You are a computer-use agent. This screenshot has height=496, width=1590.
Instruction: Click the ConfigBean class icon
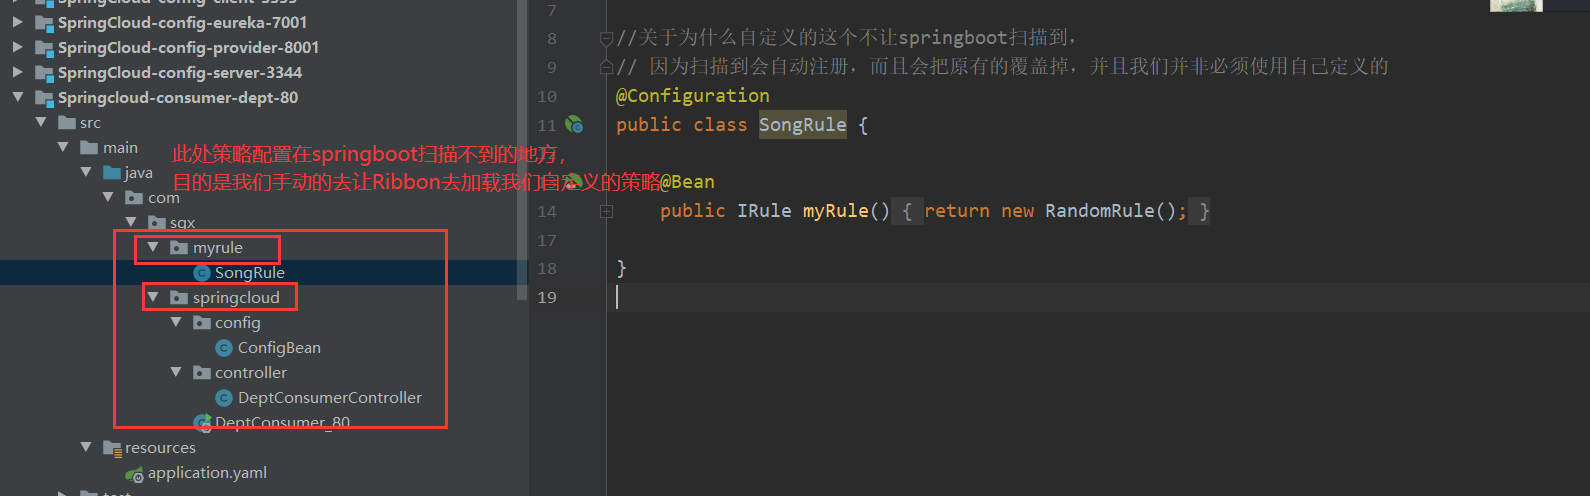[x=224, y=348]
